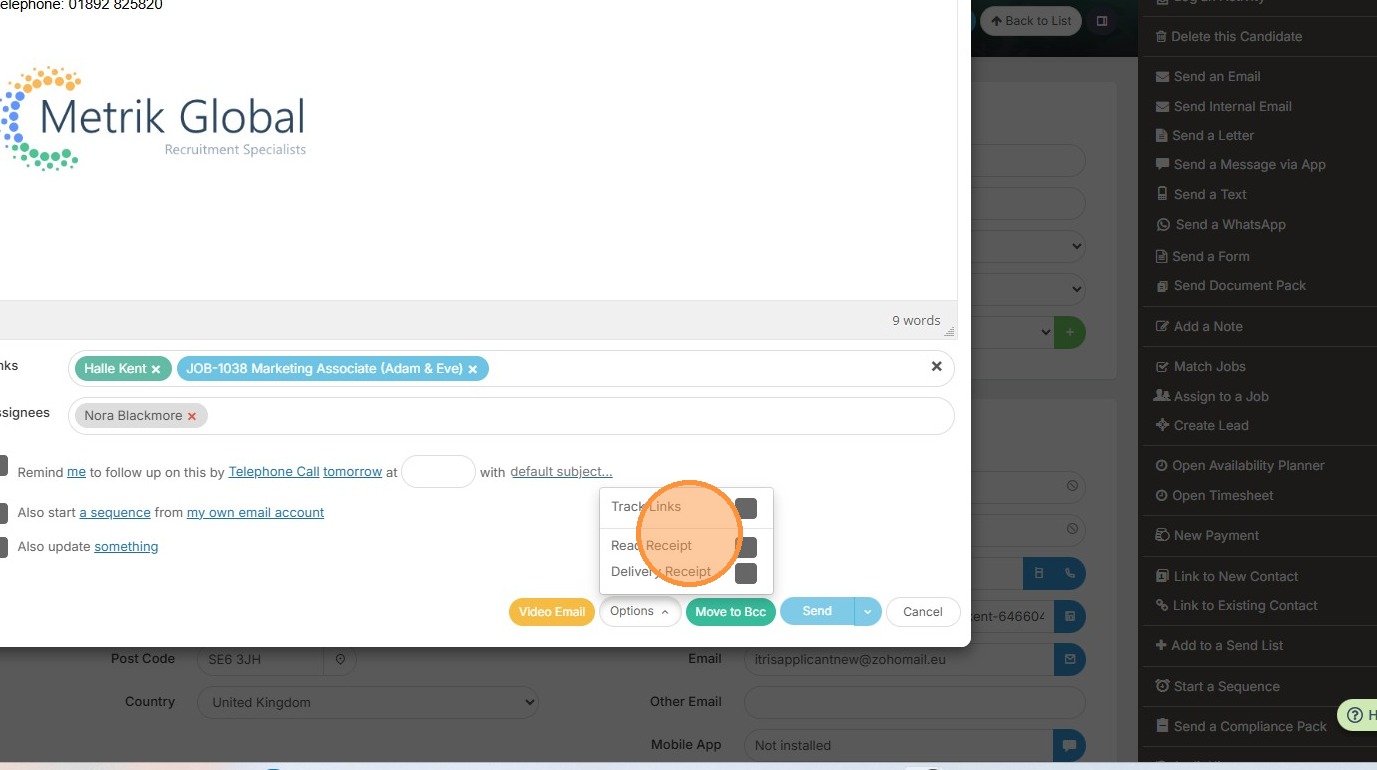The image size is (1377, 770).
Task: Click the Match Jobs check icon
Action: pyautogui.click(x=1162, y=367)
